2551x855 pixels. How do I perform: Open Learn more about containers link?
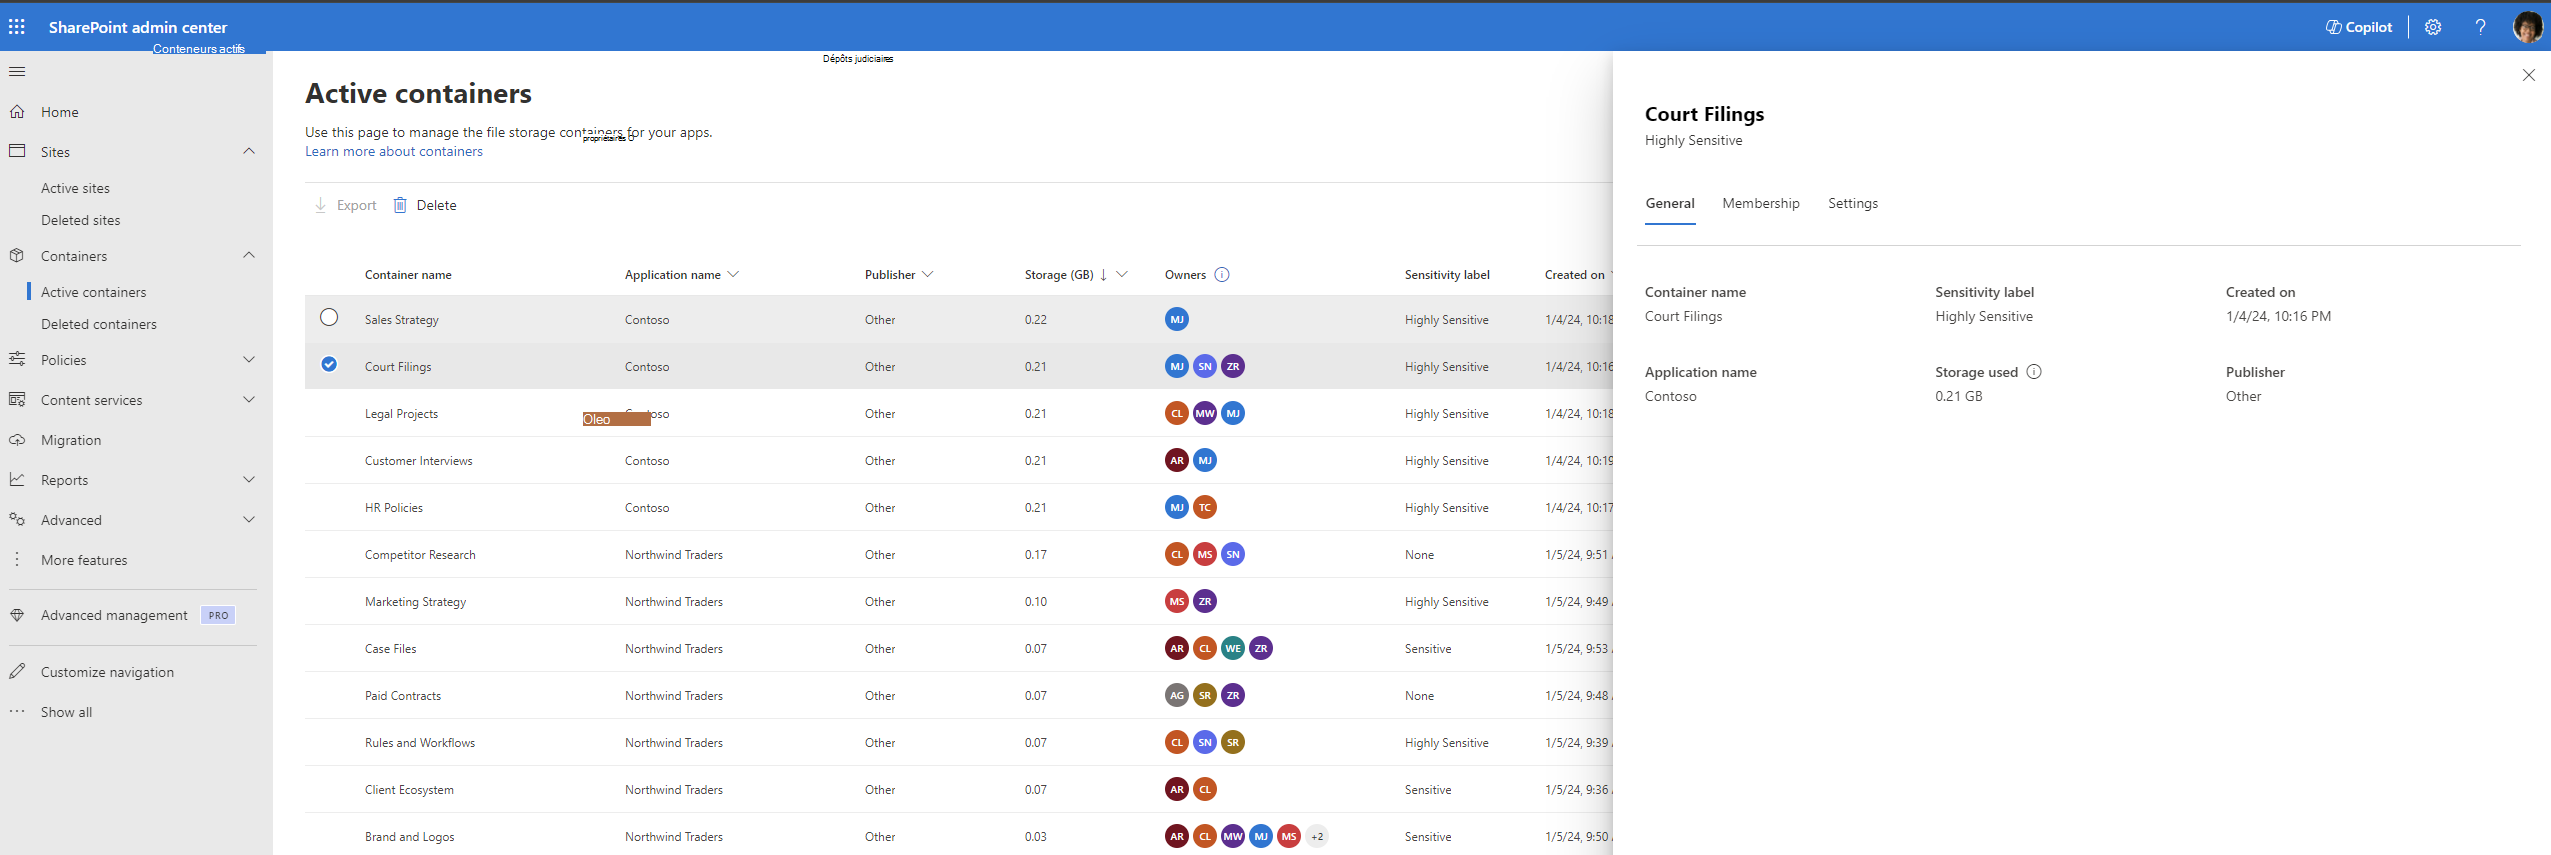point(394,152)
